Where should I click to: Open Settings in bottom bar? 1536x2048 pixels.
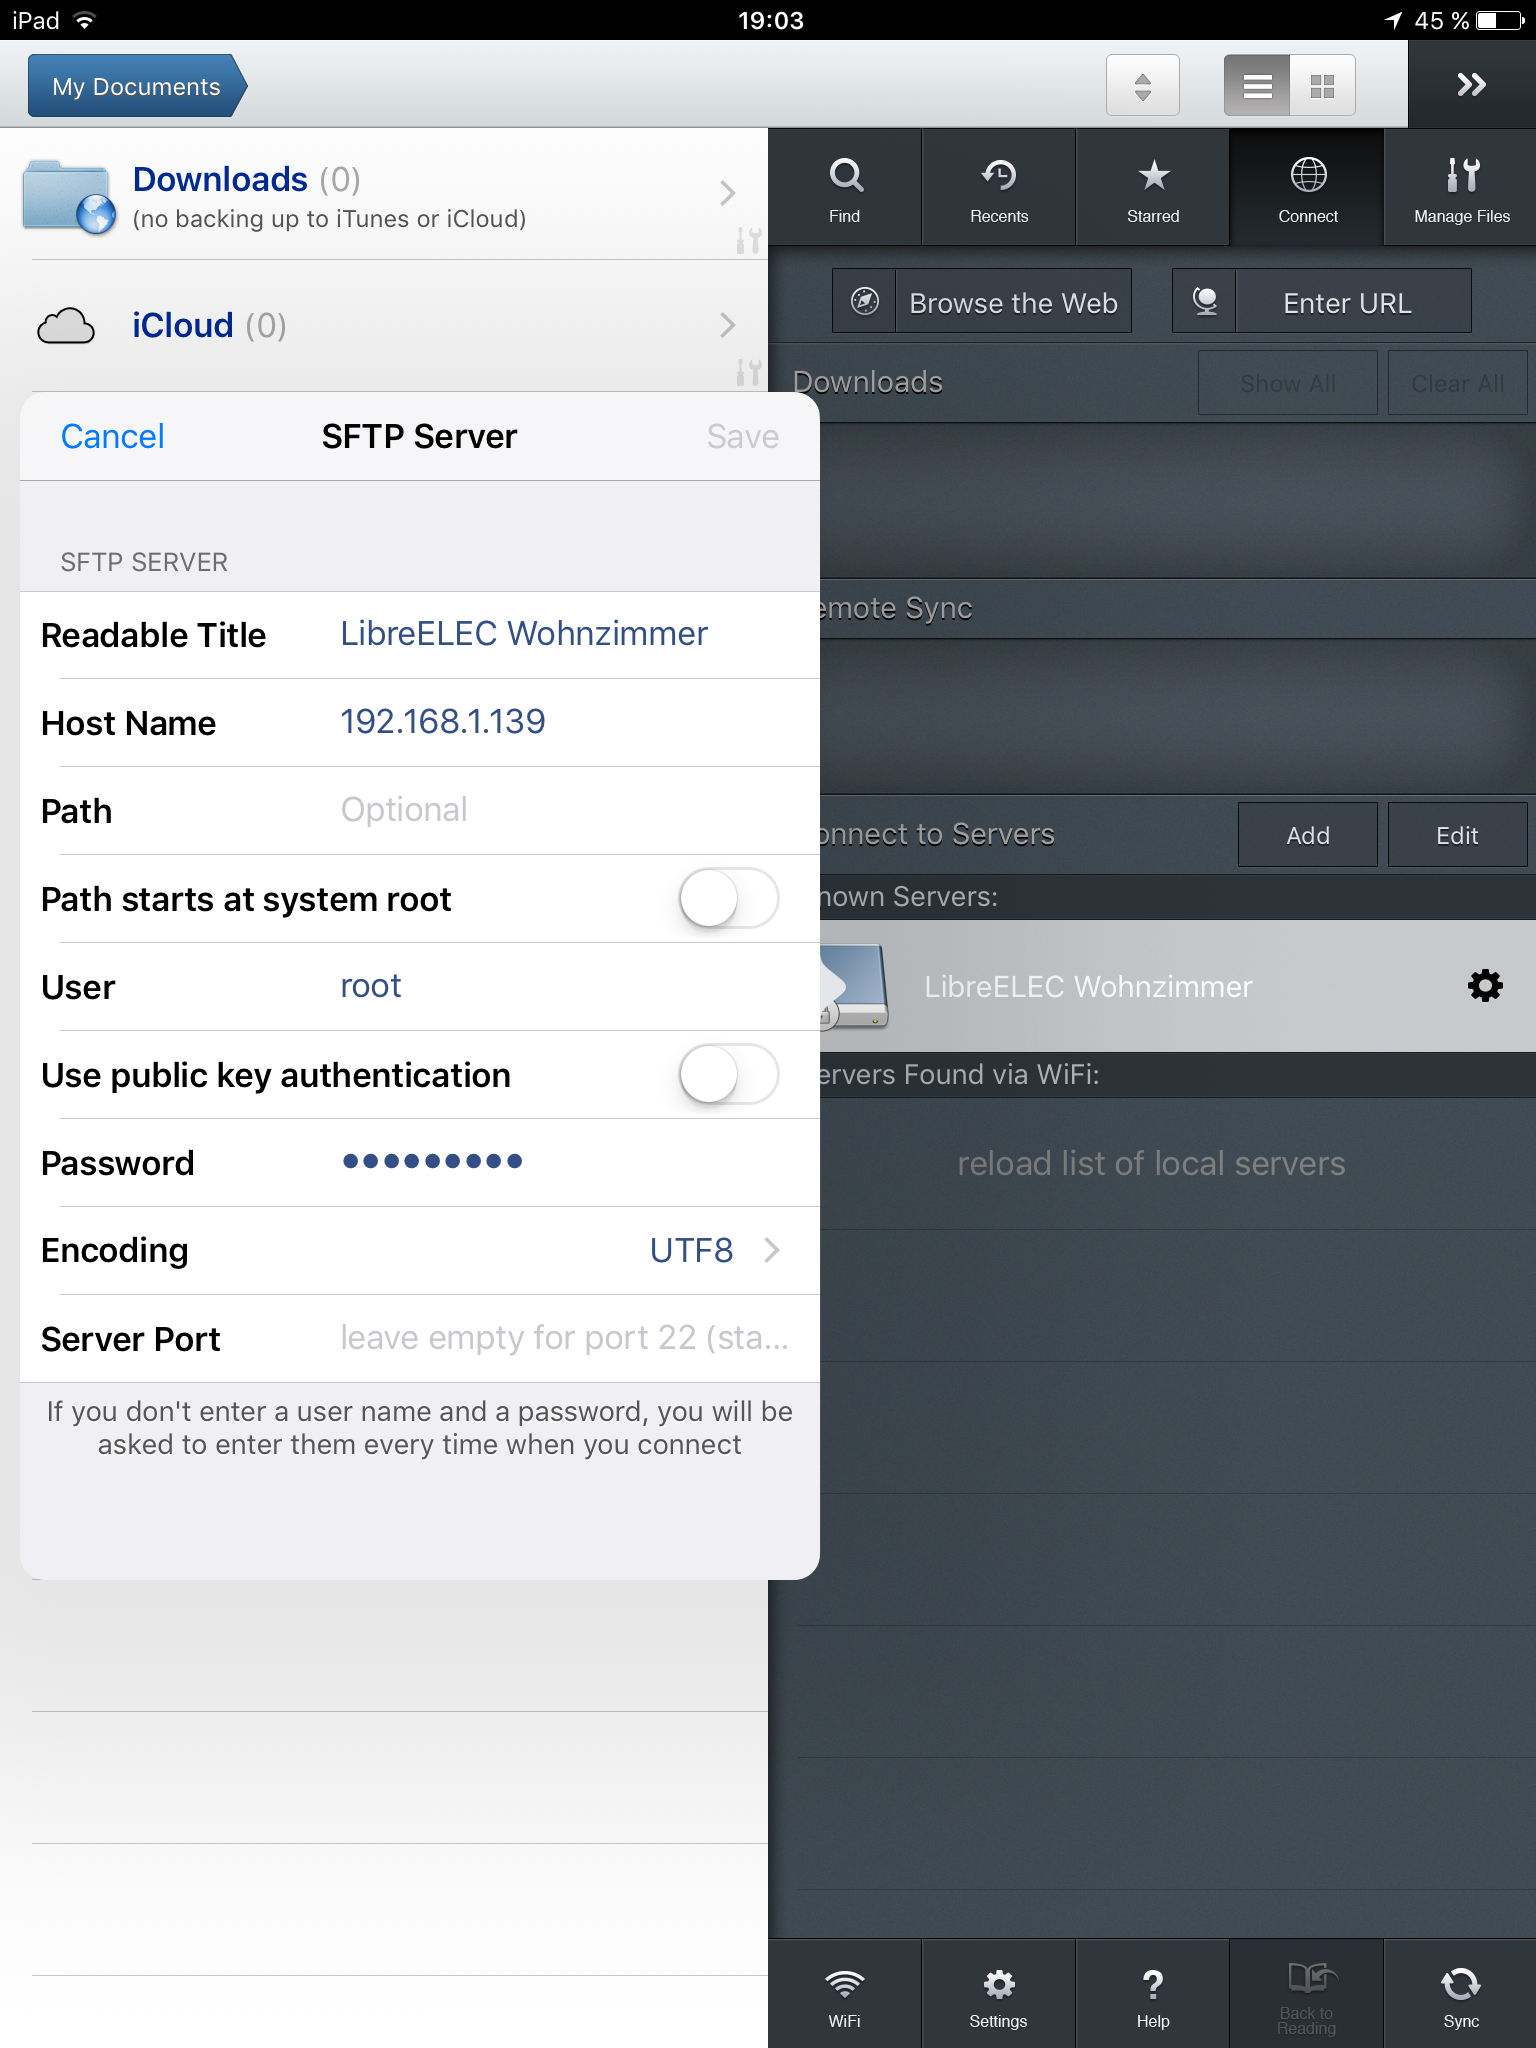pos(999,1996)
